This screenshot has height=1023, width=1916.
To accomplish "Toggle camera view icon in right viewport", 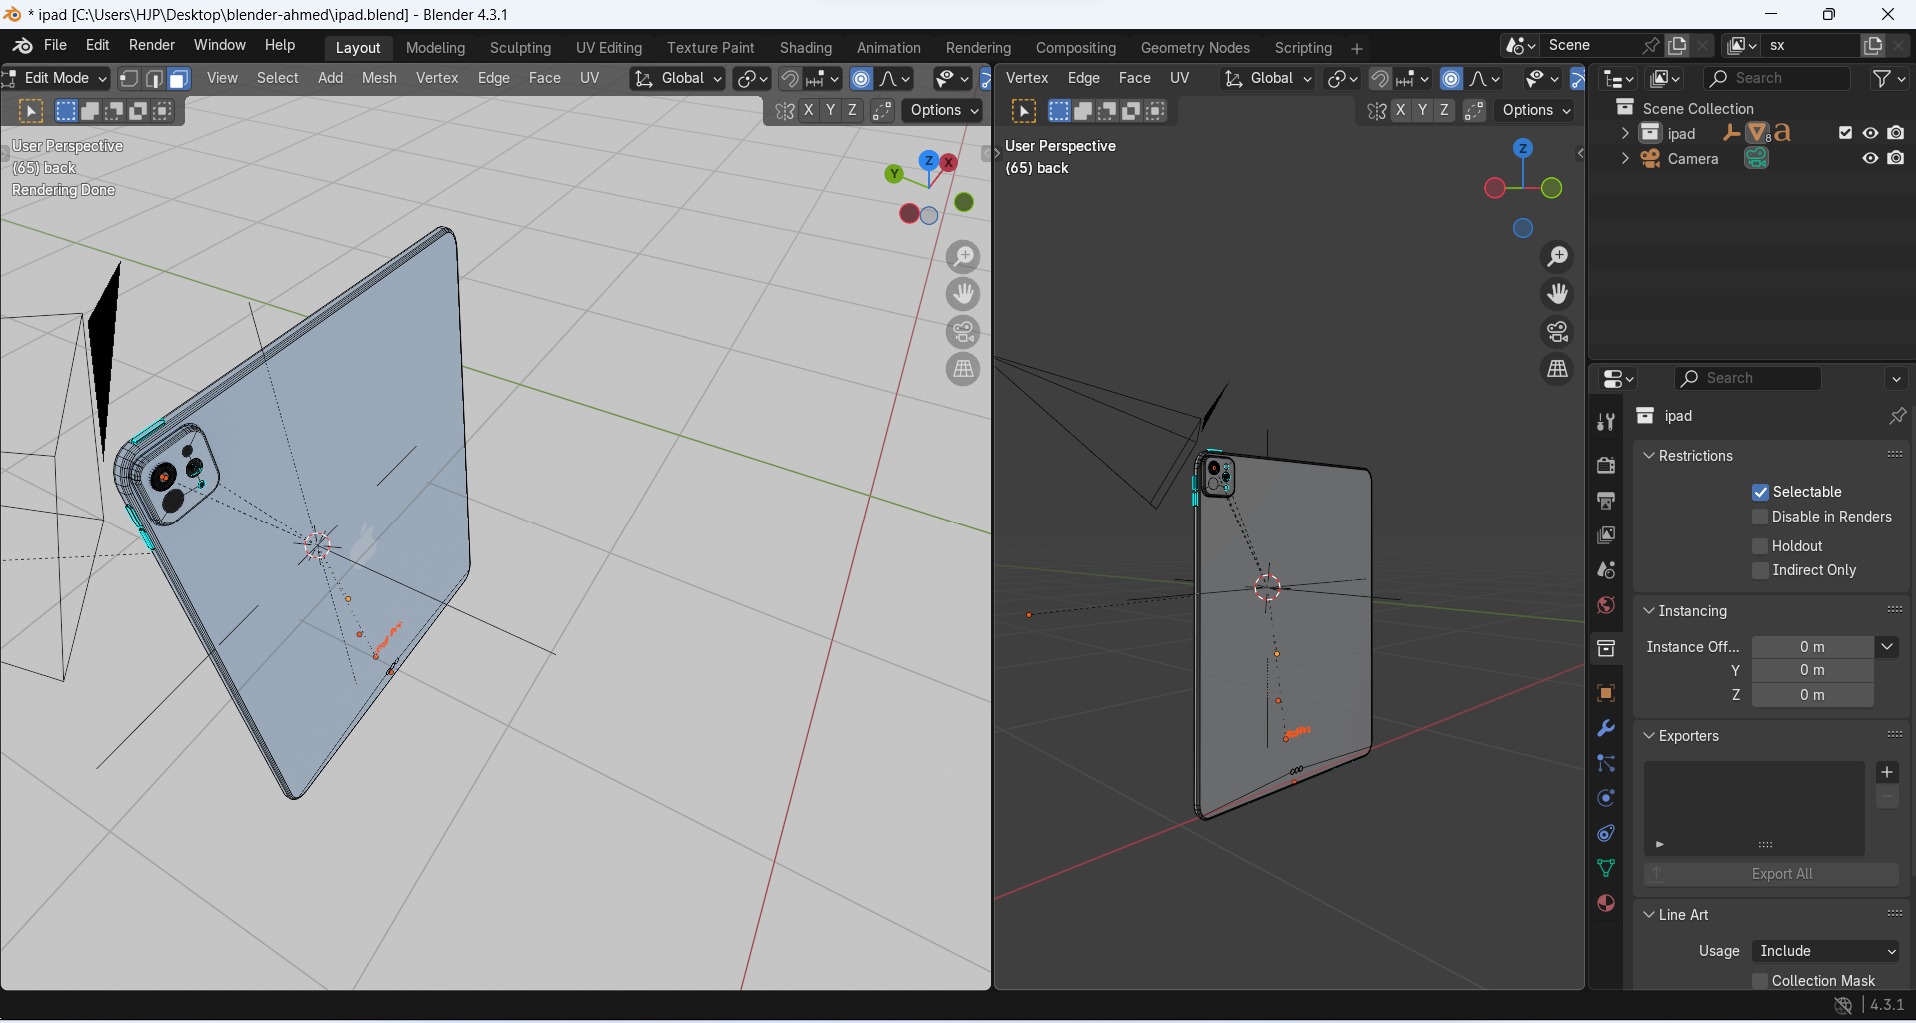I will (x=1558, y=332).
